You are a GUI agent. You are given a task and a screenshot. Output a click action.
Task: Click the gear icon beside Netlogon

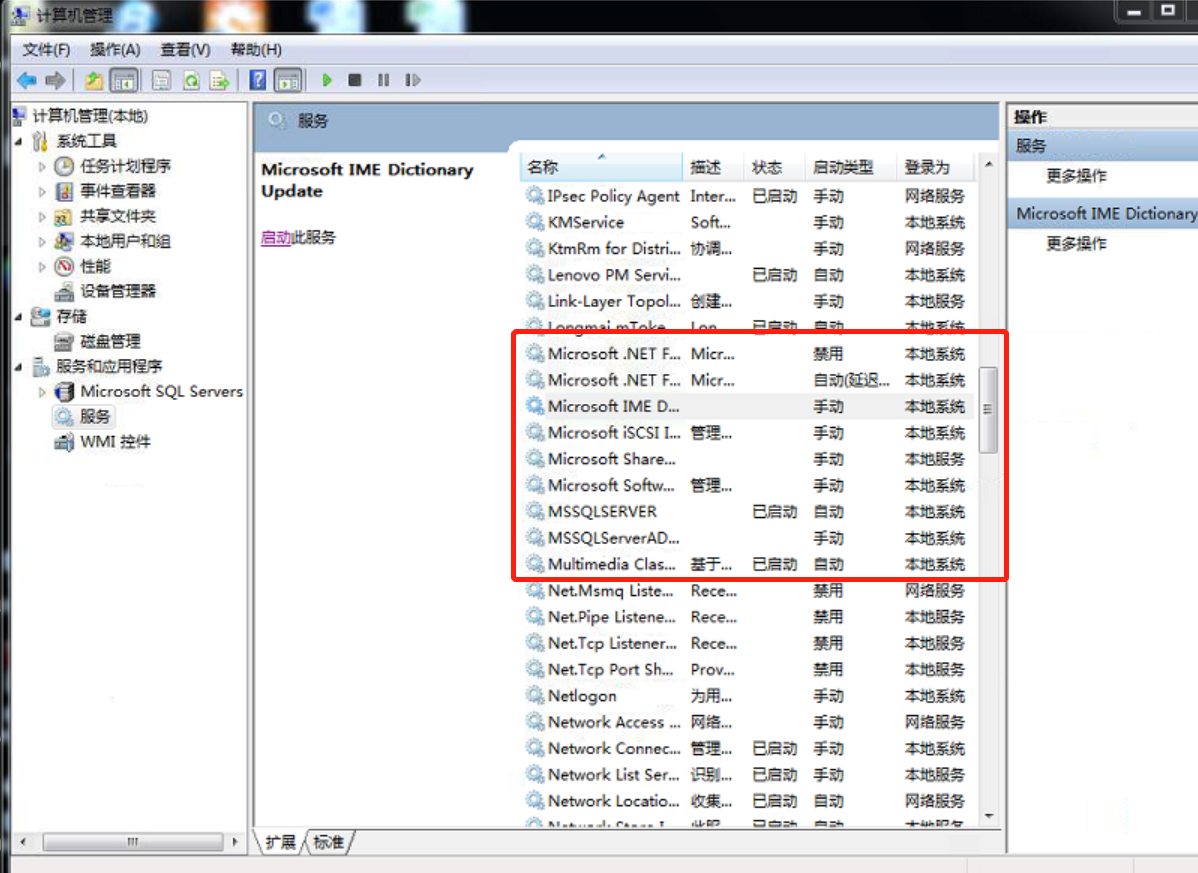(535, 695)
